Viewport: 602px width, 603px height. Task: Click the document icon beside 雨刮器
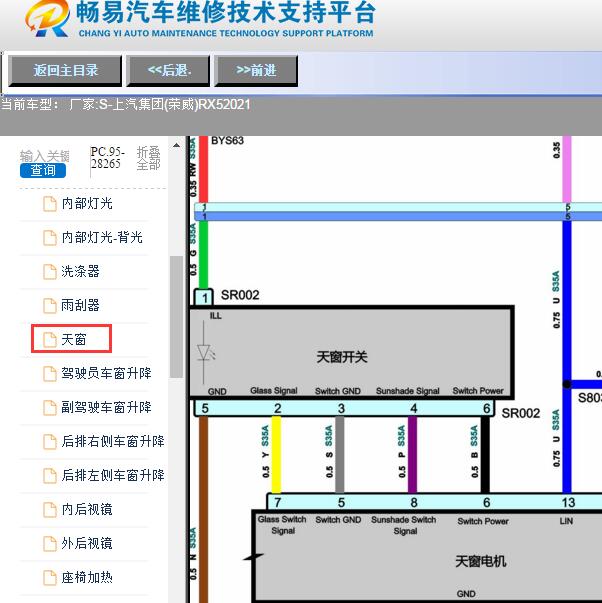click(50, 306)
